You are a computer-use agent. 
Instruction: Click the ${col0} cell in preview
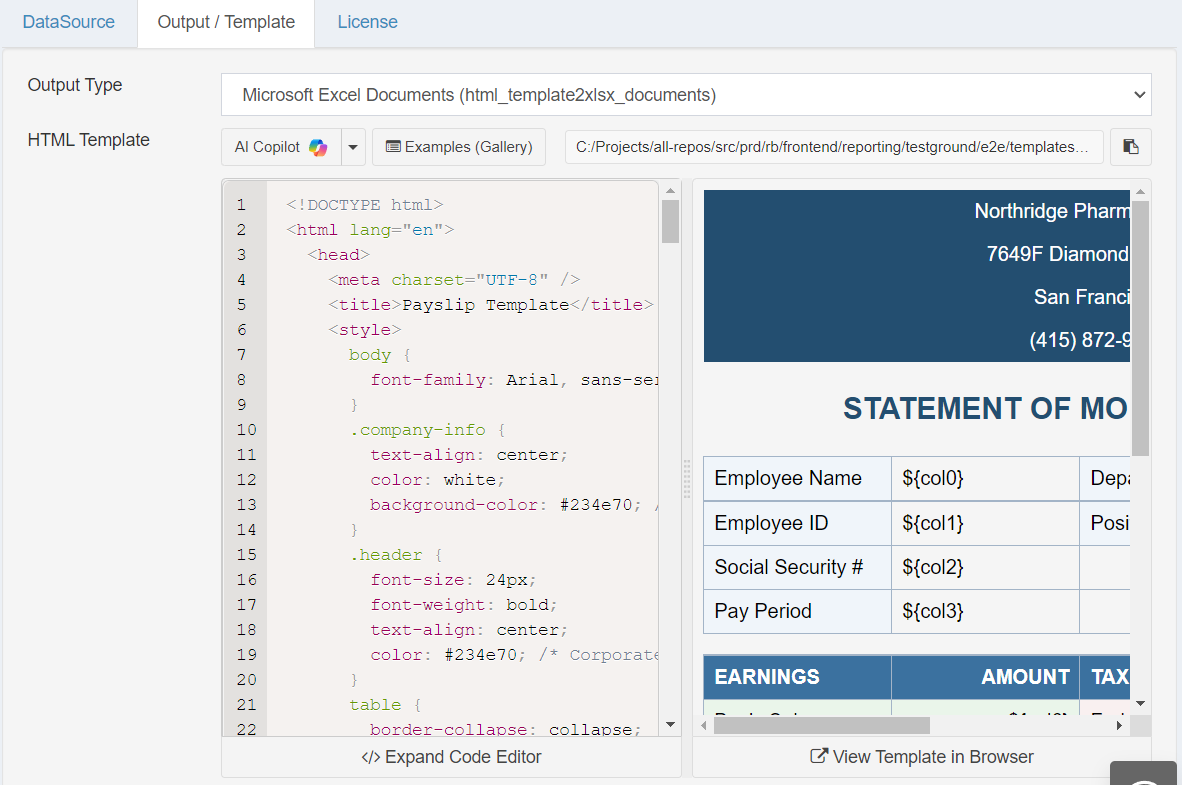coord(985,479)
